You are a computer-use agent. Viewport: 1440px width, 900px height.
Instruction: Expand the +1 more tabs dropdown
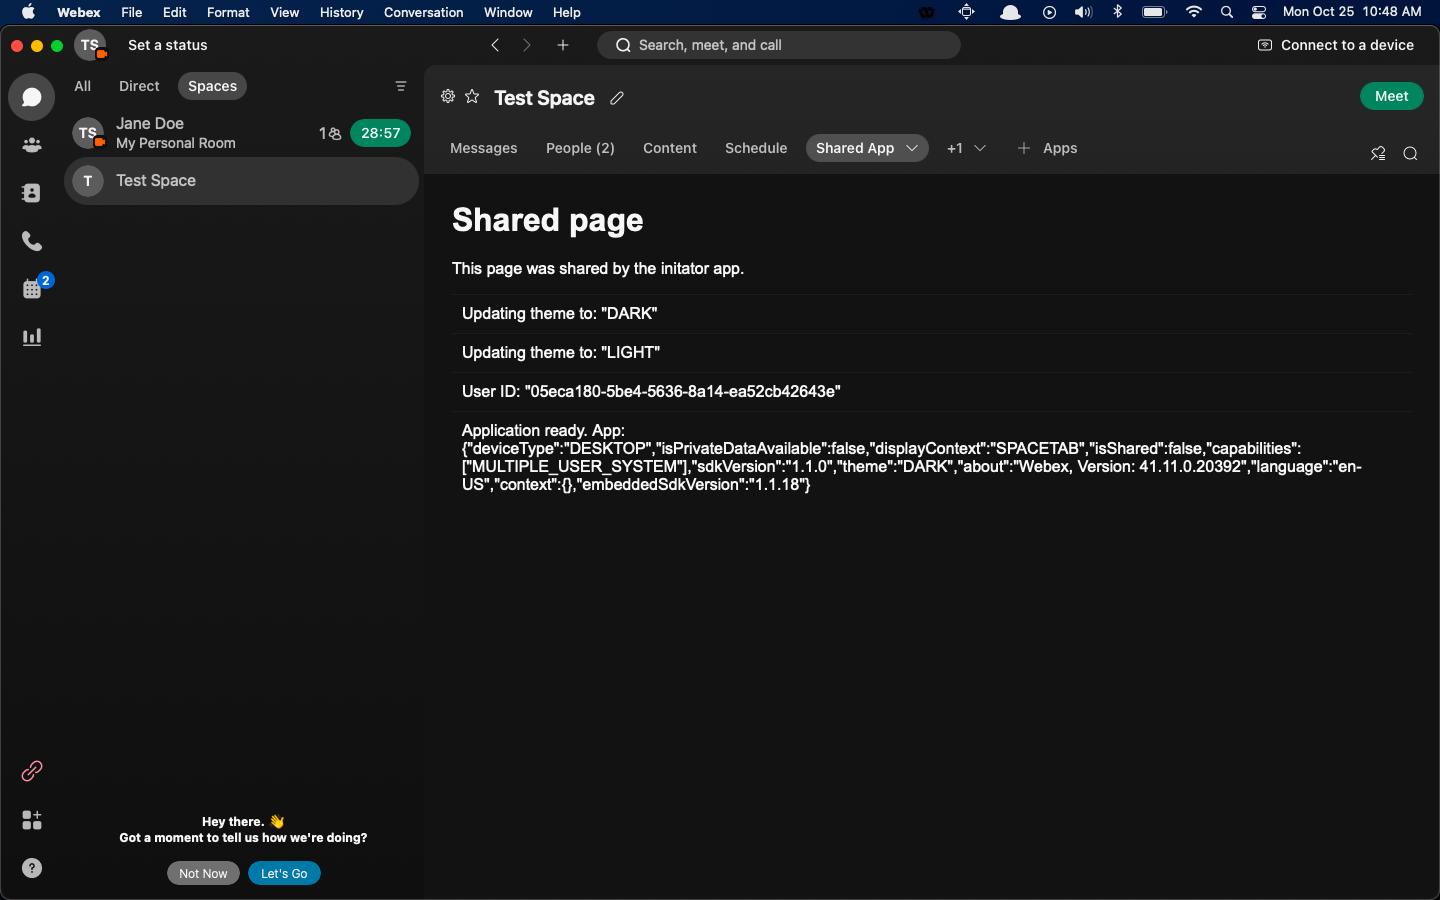[x=967, y=148]
